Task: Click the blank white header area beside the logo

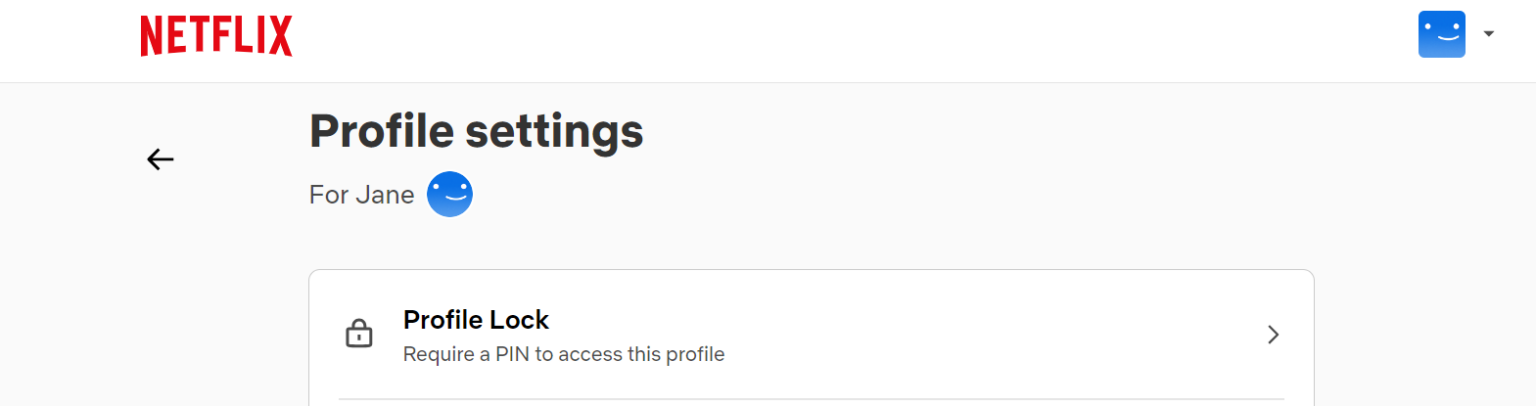Action: click(800, 40)
